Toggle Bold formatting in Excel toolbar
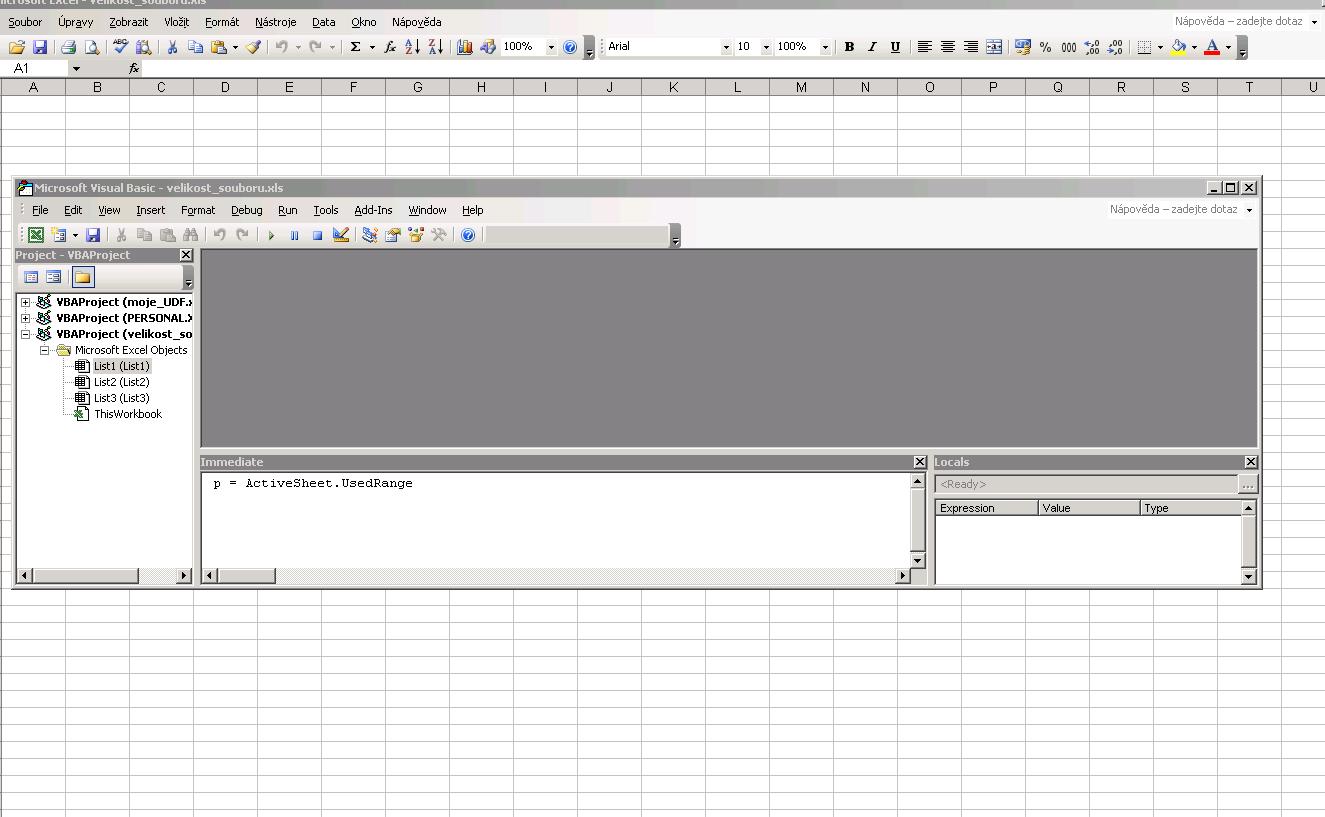This screenshot has height=817, width=1325. coord(849,47)
